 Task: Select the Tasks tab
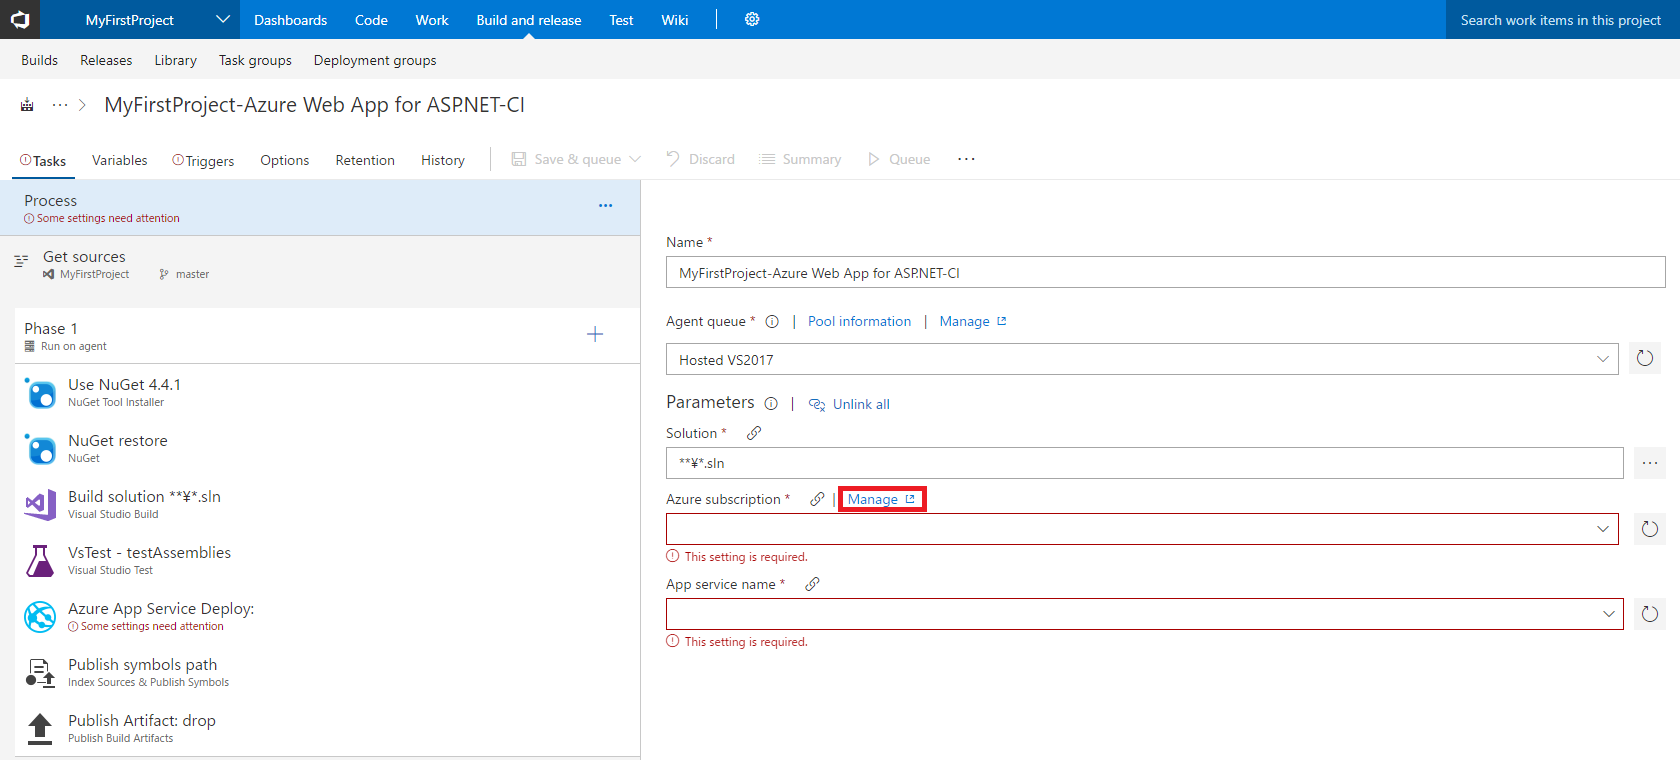click(43, 160)
